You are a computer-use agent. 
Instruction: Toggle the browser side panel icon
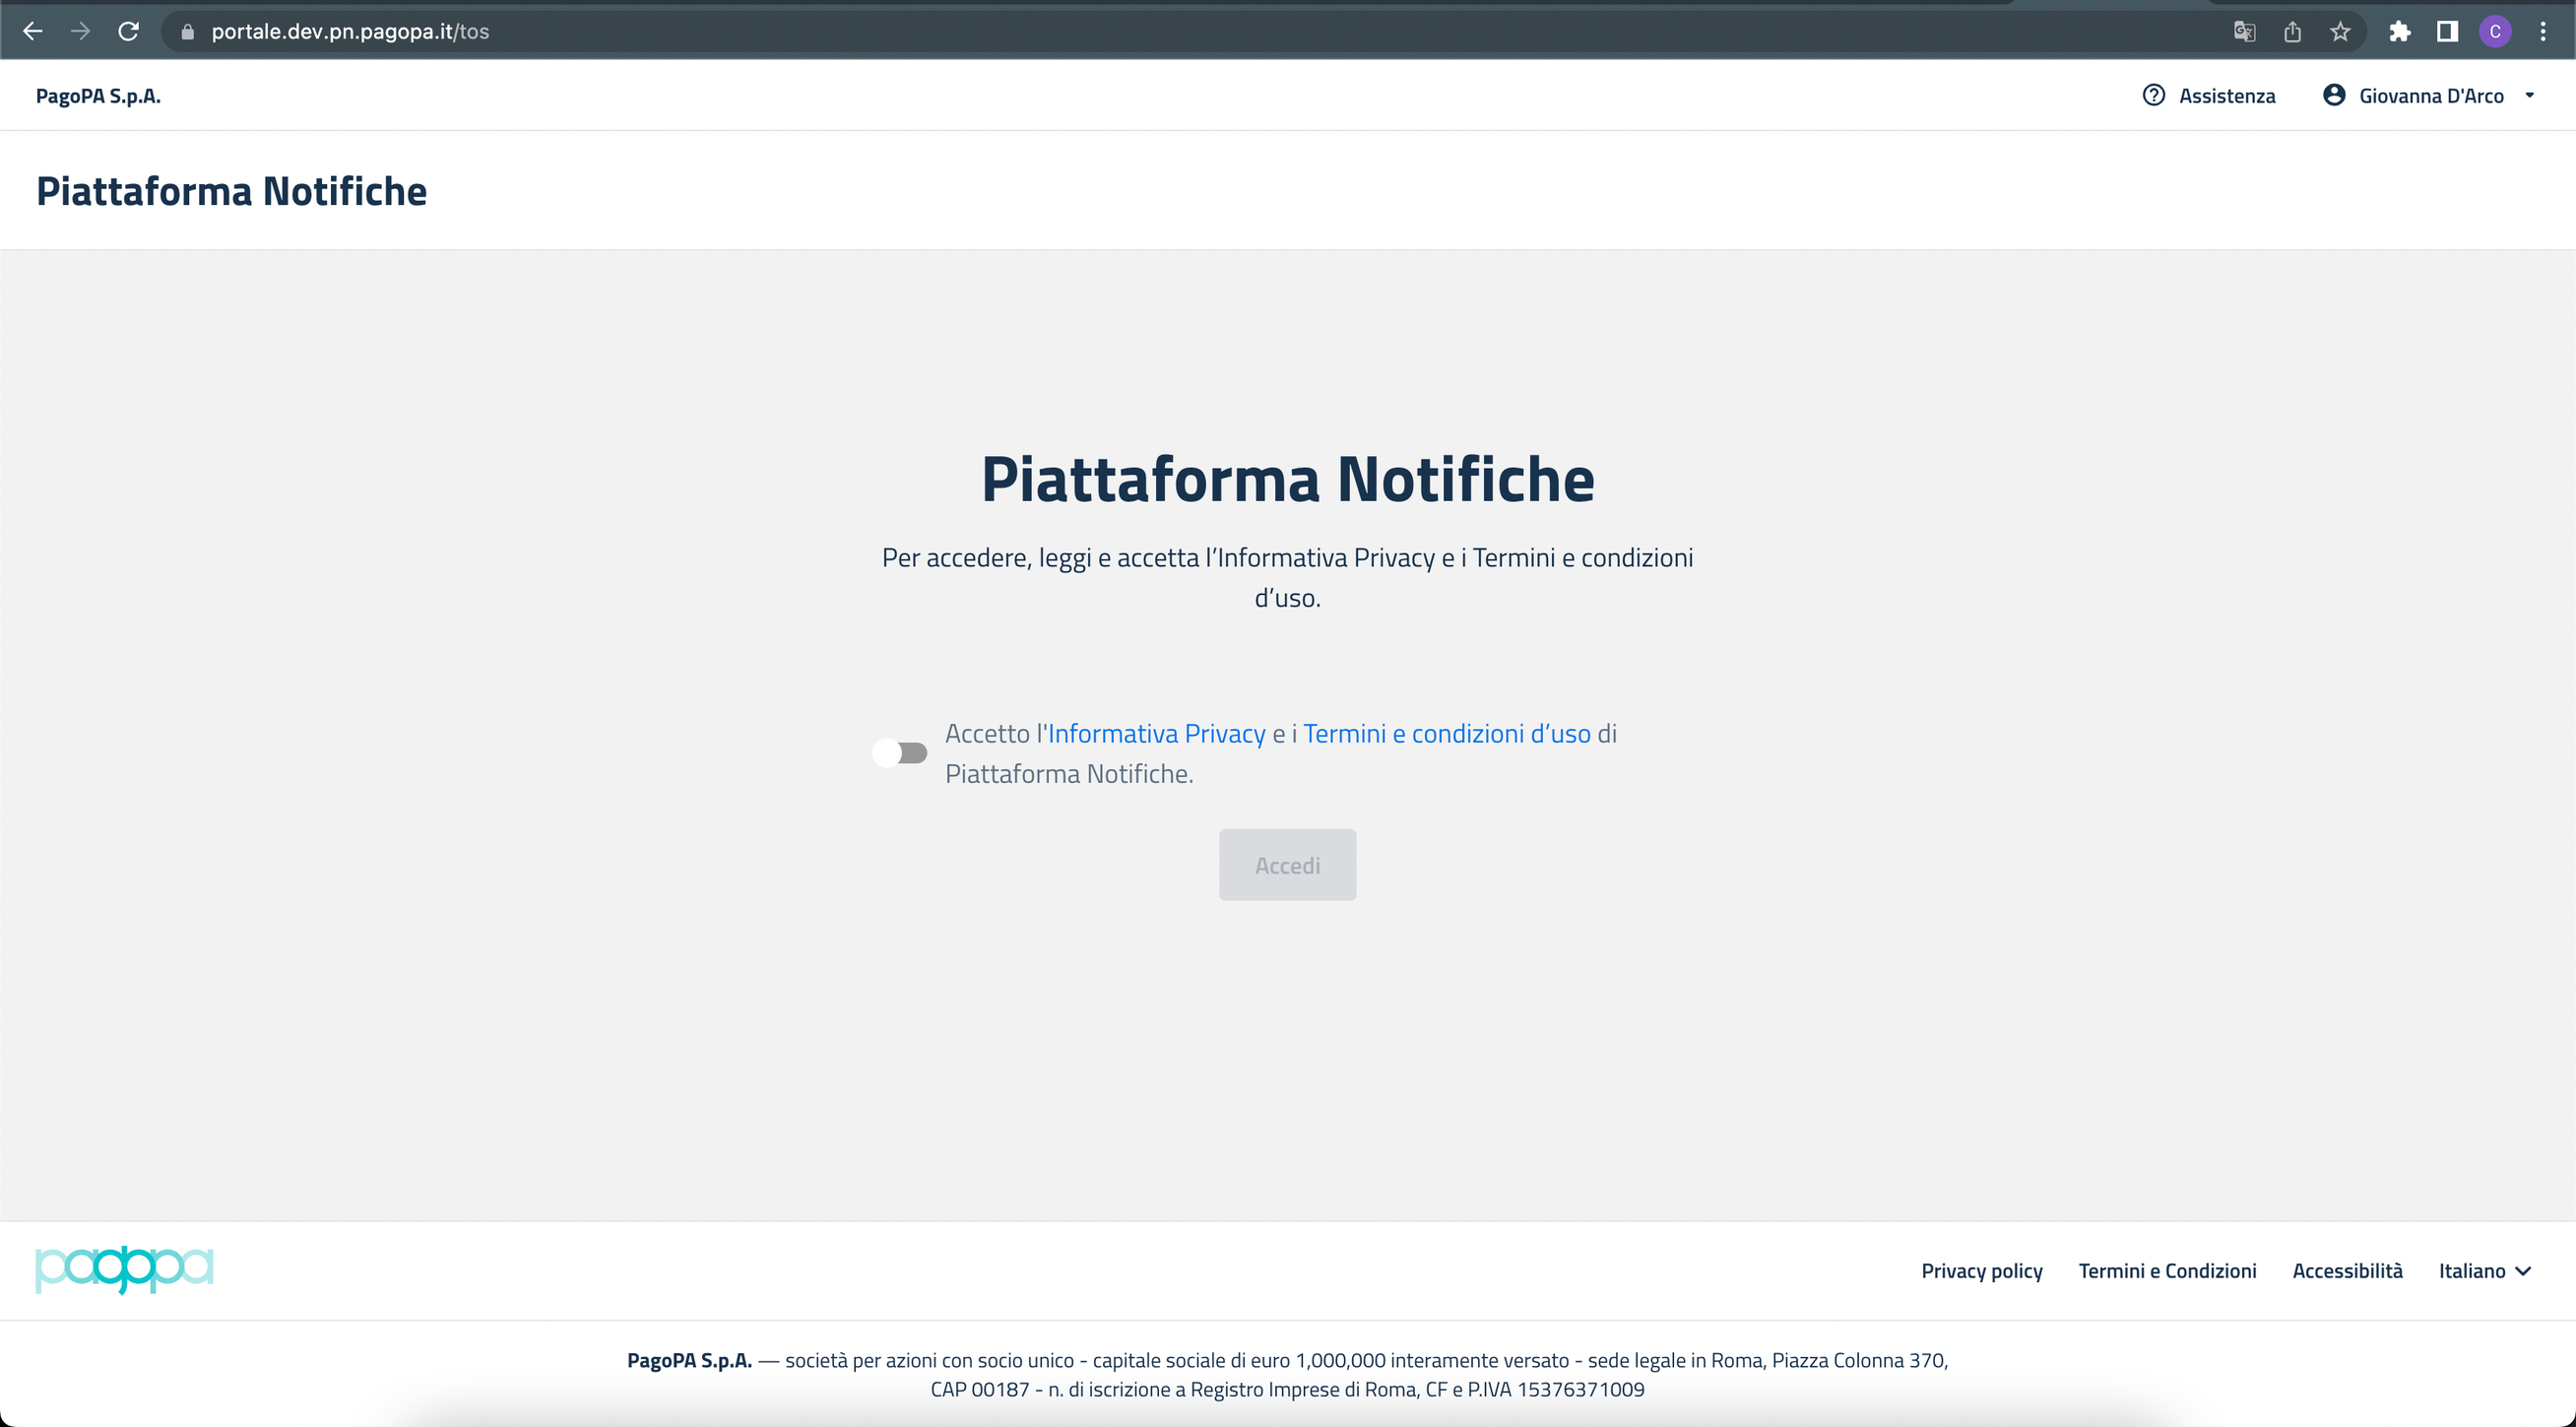[x=2447, y=31]
